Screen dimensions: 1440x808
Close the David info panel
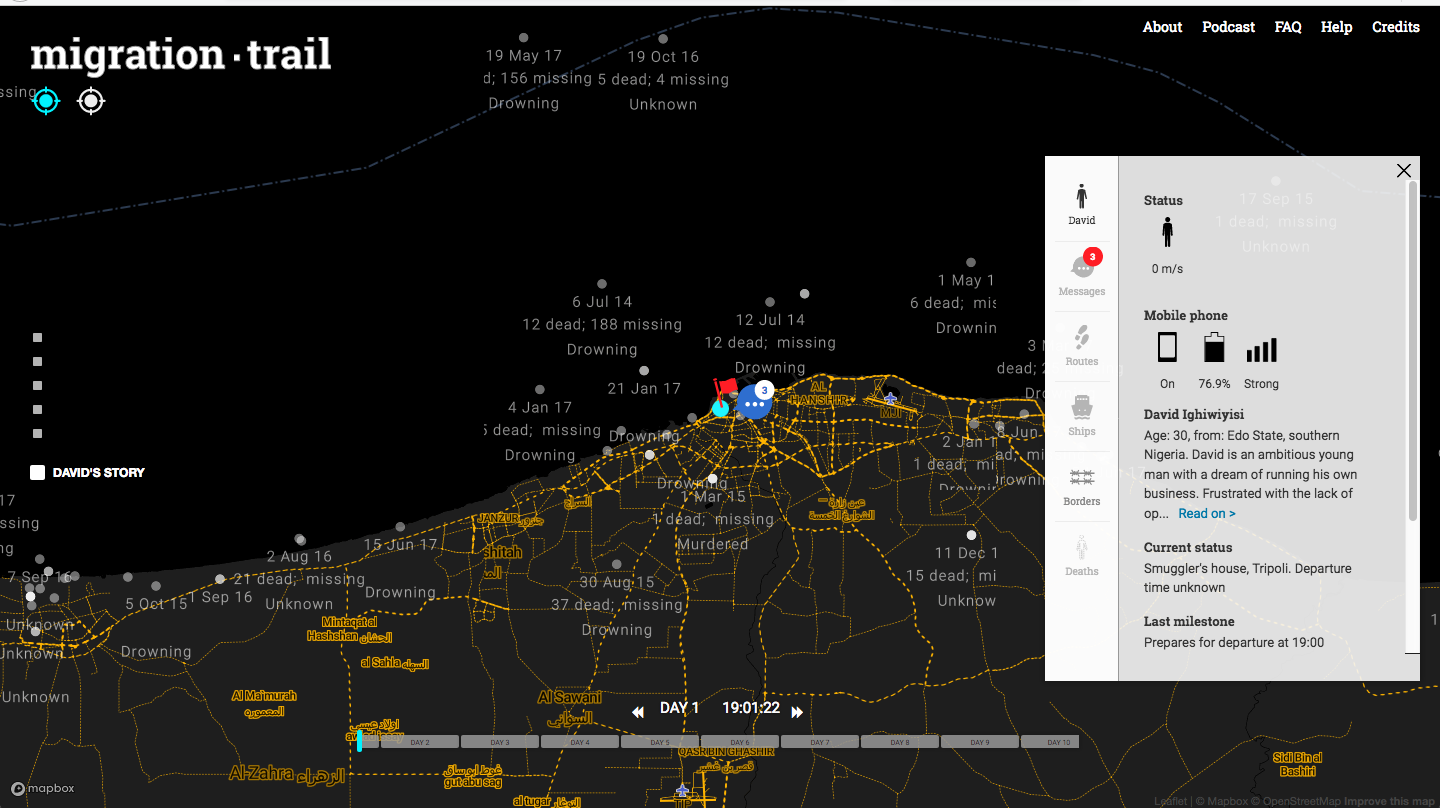(x=1404, y=171)
